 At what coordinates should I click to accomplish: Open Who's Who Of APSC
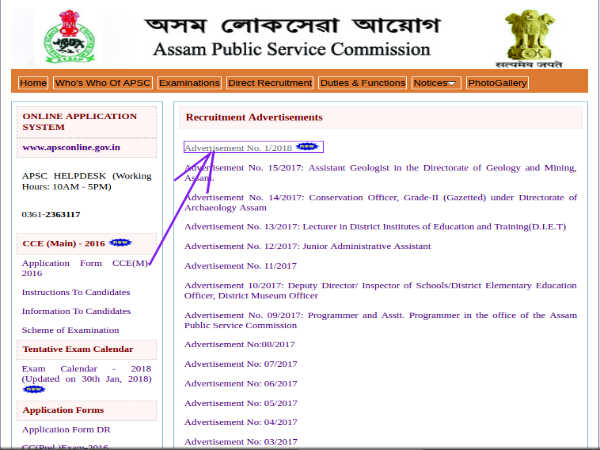coord(103,83)
